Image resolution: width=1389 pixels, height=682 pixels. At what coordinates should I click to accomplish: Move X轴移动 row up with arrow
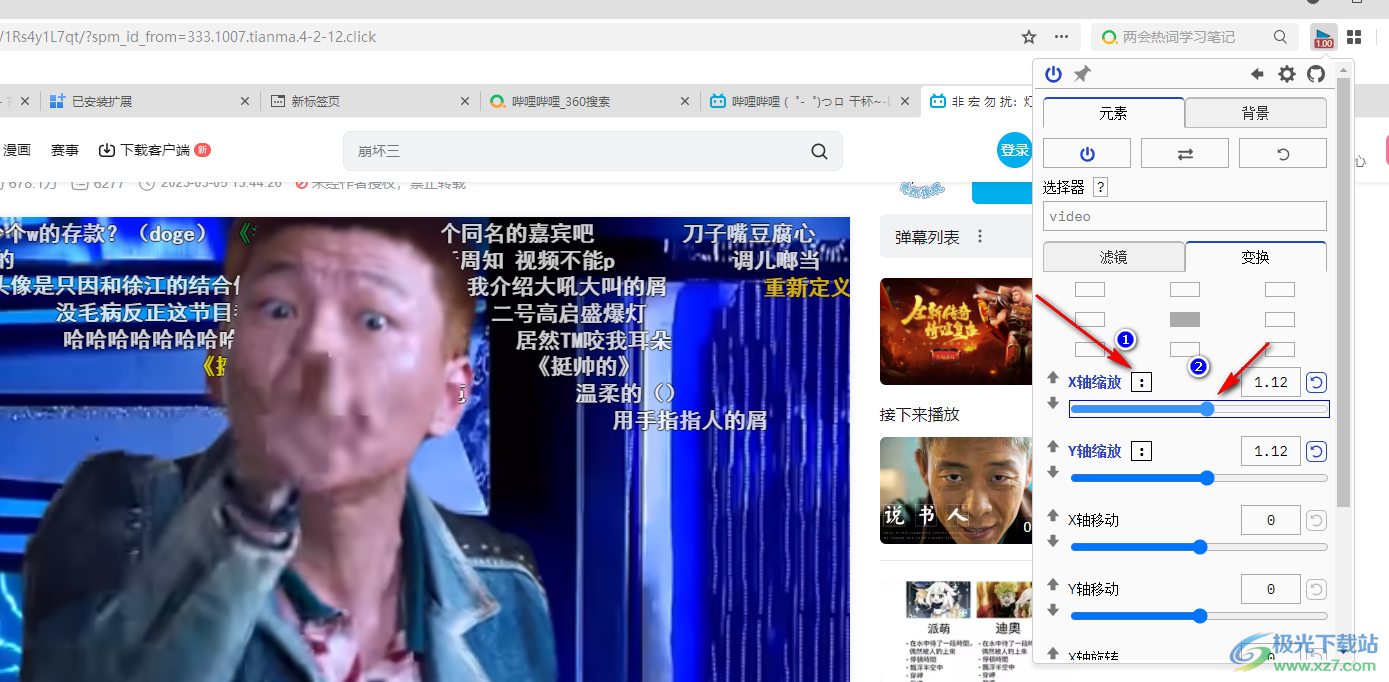click(1052, 515)
